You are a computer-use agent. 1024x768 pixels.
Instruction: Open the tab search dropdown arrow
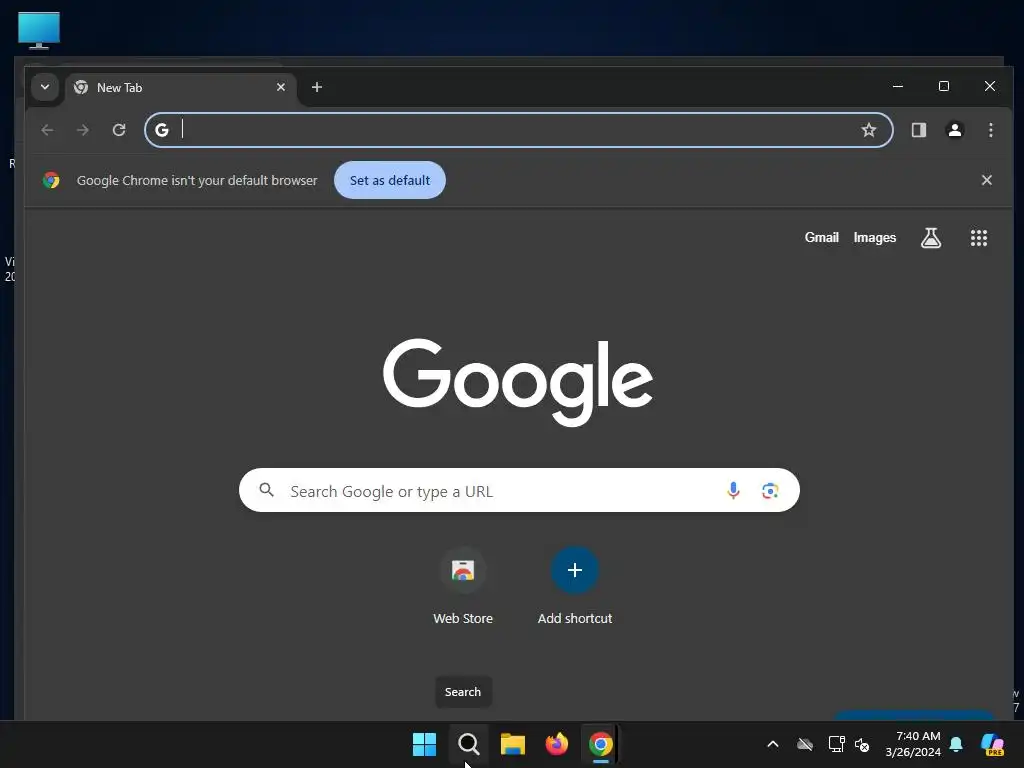[x=45, y=87]
